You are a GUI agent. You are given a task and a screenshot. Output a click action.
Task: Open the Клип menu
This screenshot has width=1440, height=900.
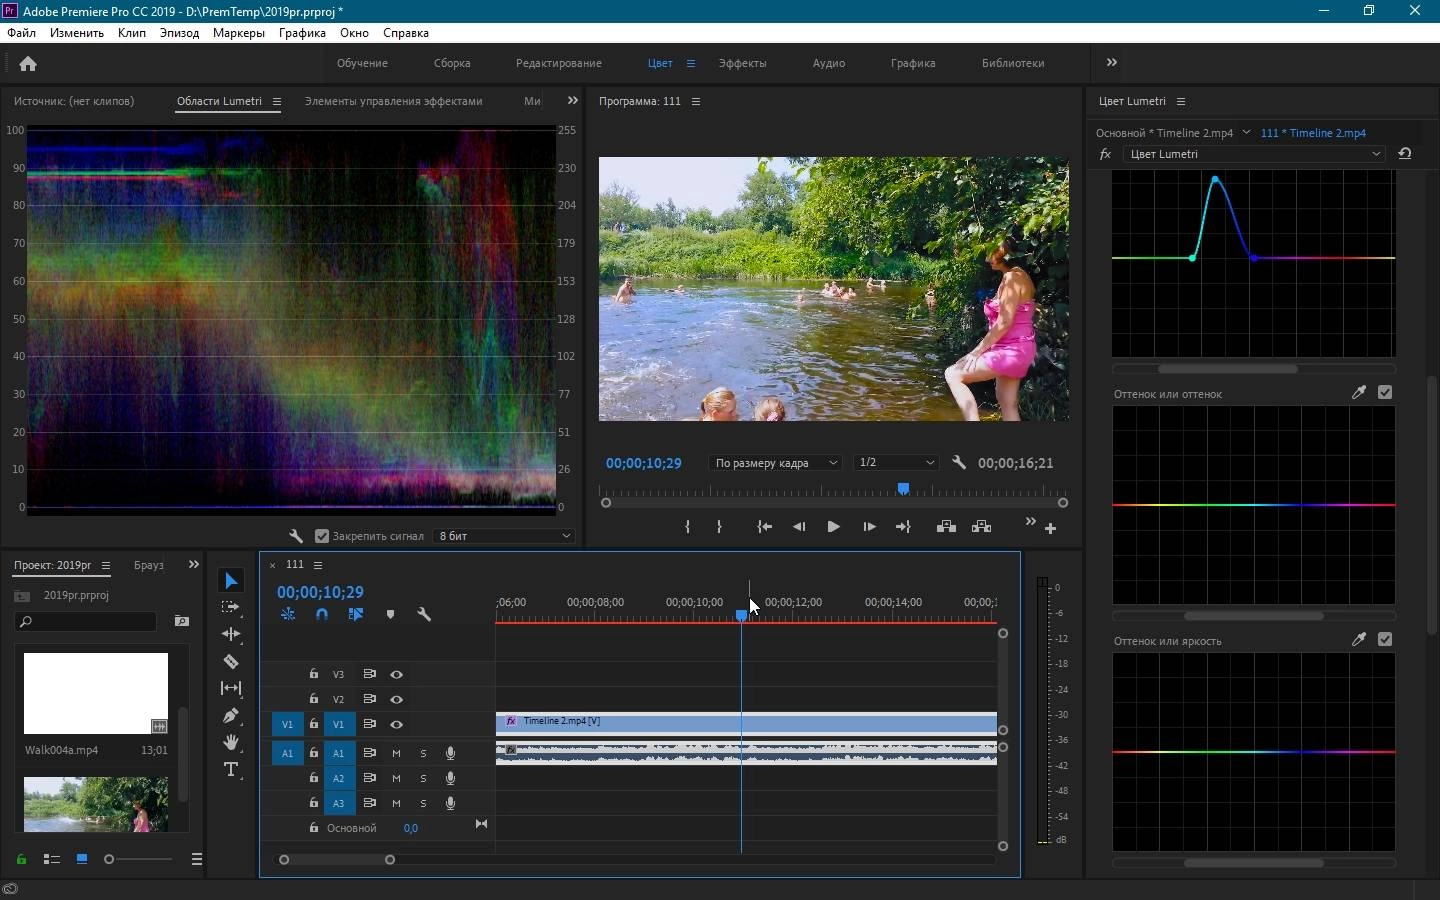click(x=132, y=33)
